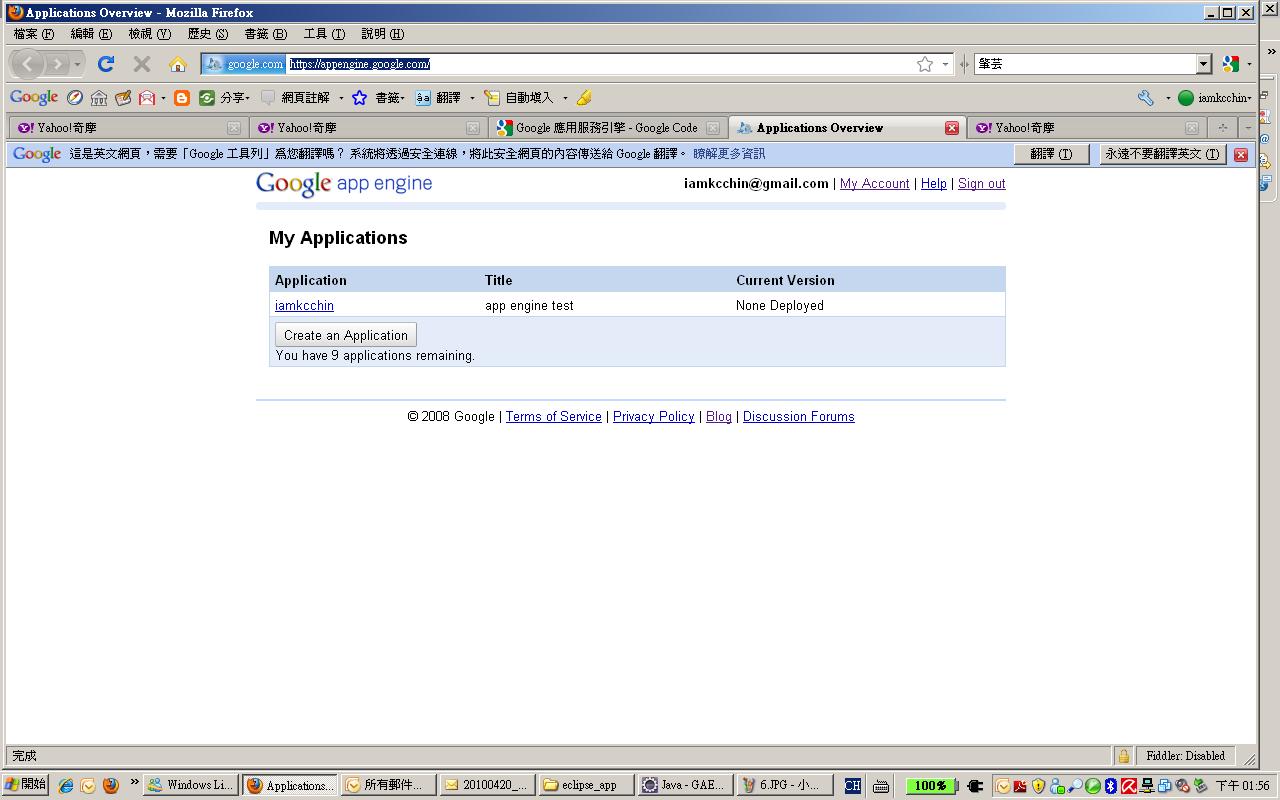Switch to the Google 應用服務引擎 - Google Code tab
This screenshot has height=800, width=1280.
click(x=607, y=128)
